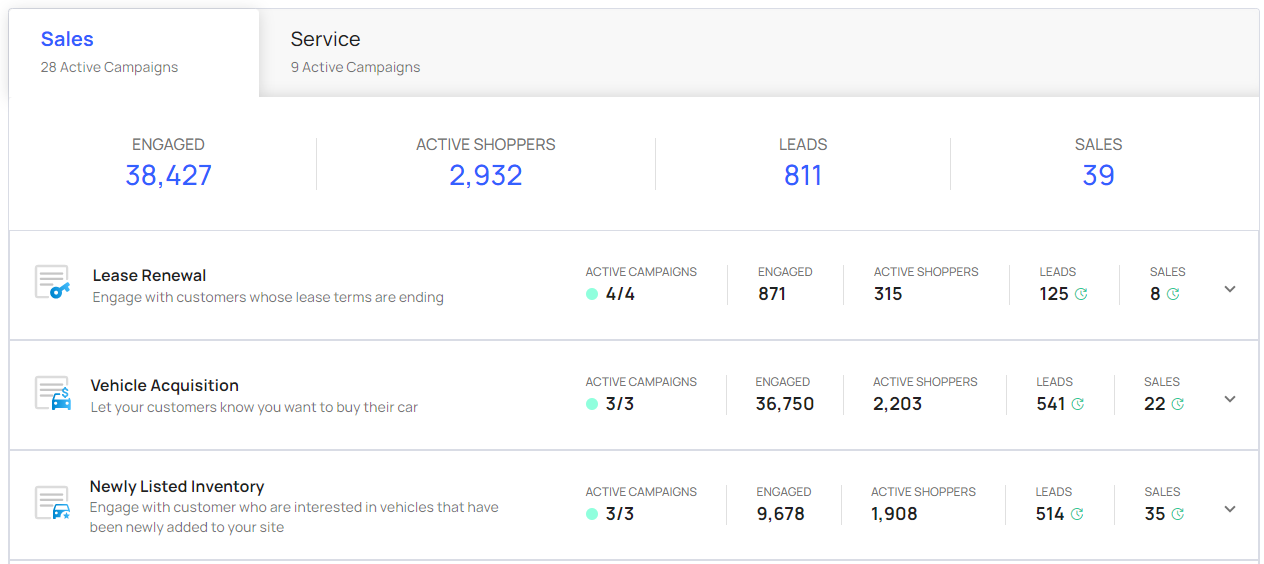Click refresh icon next to Newly Listed leads
This screenshot has width=1264, height=564.
pyautogui.click(x=1077, y=514)
